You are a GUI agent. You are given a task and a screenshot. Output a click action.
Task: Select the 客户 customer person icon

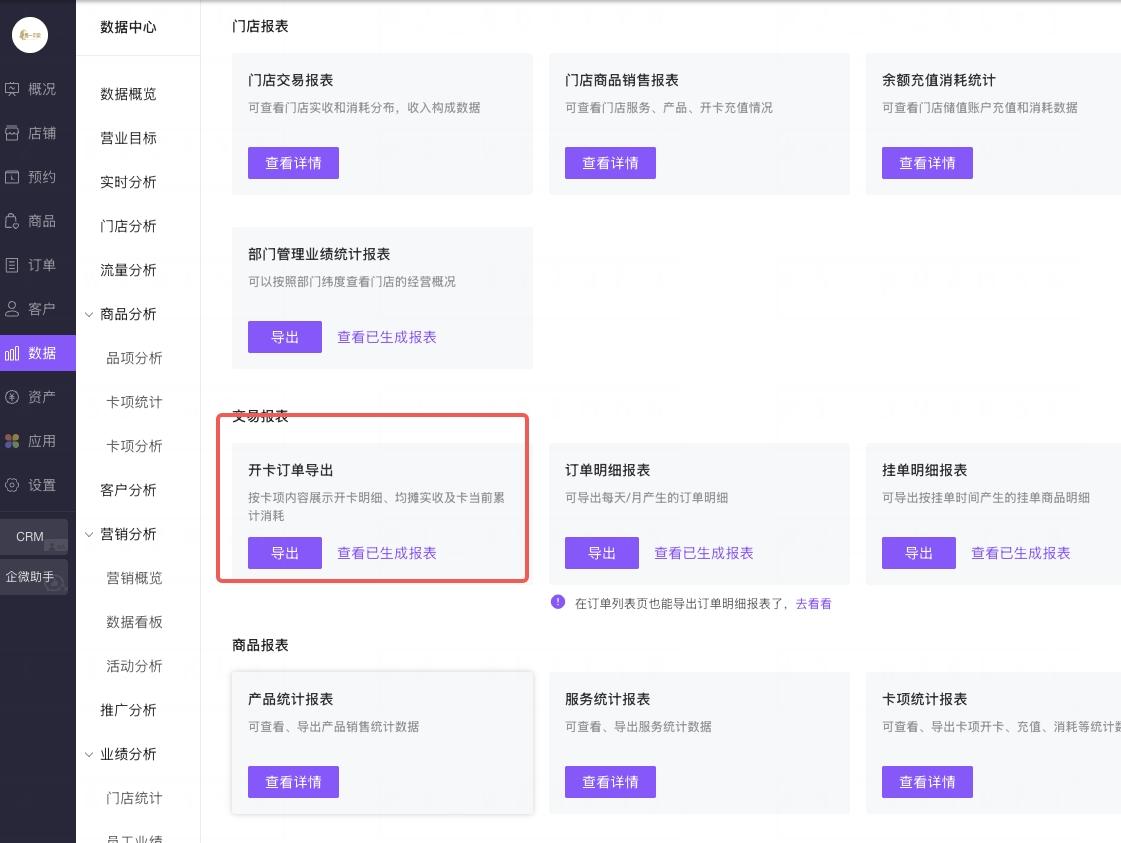12,309
